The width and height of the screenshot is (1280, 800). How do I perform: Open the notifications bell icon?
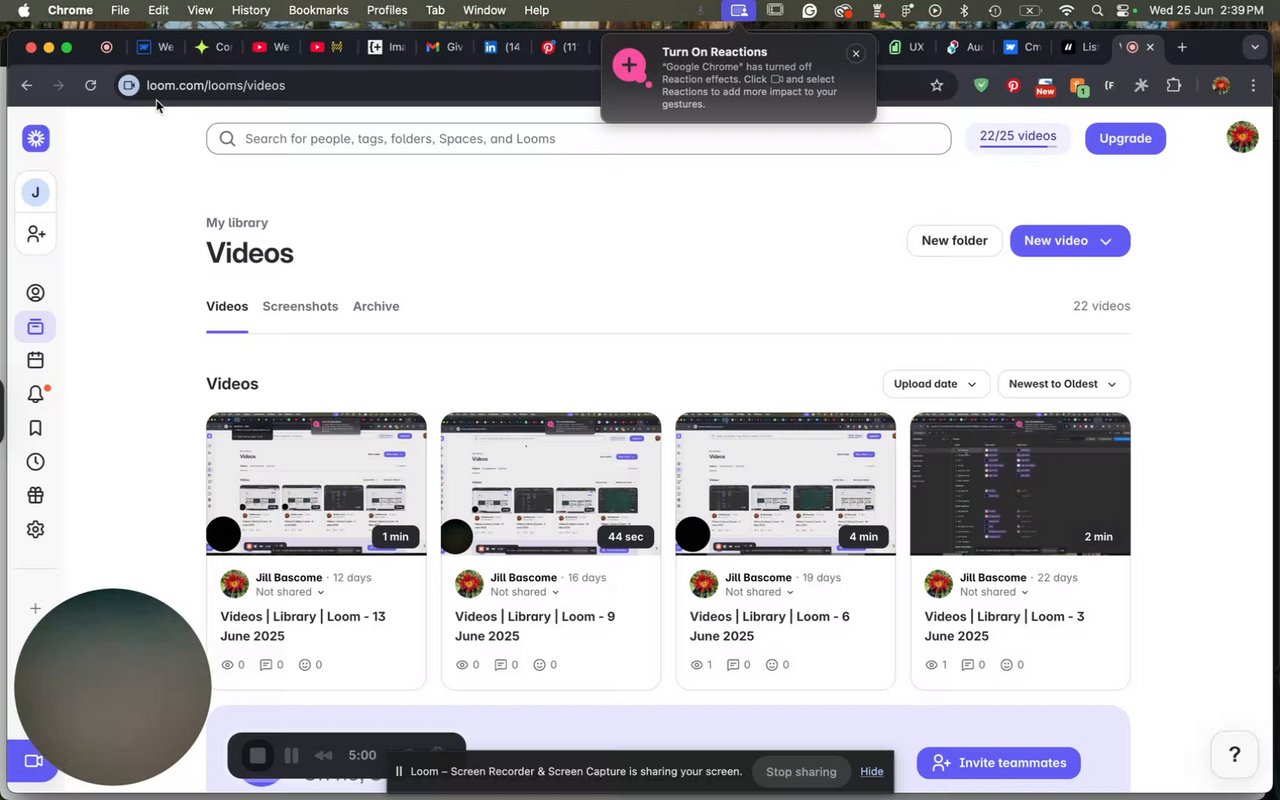pyautogui.click(x=36, y=394)
